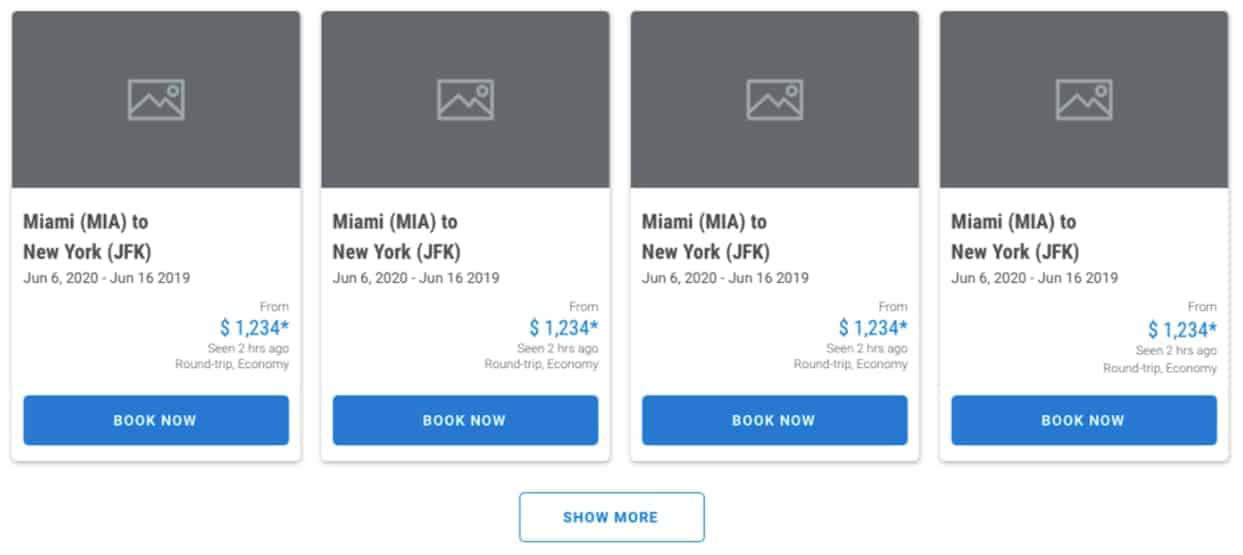Click Round-trip, Economy text on the fourth card

1160,368
